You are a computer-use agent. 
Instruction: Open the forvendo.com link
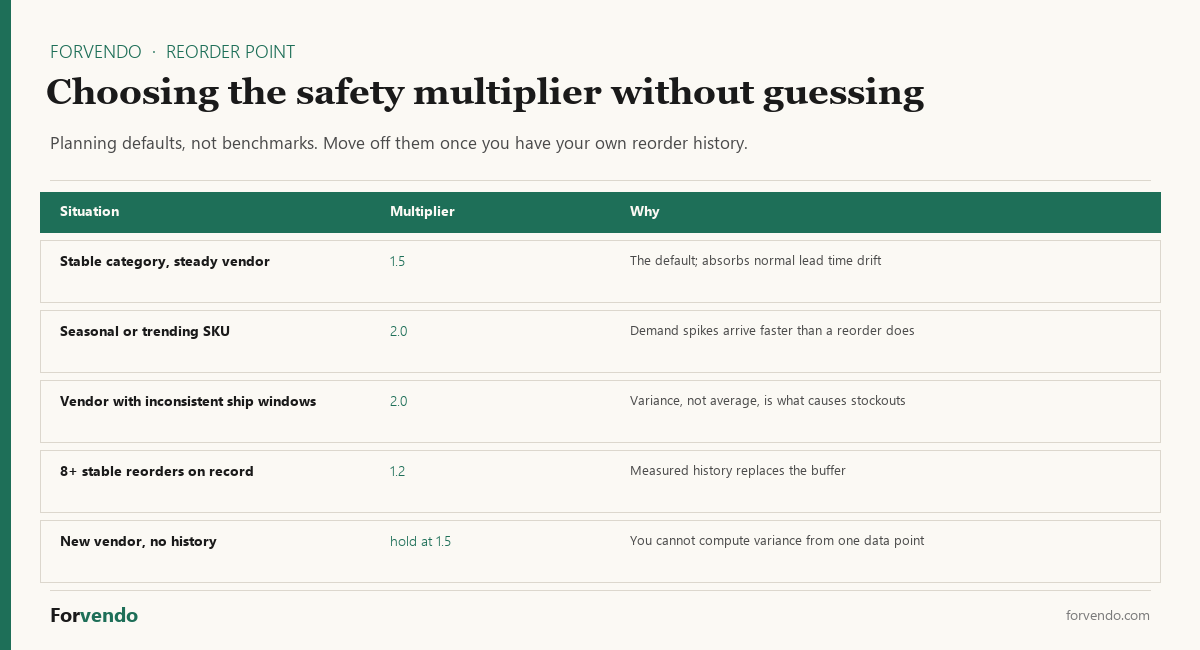click(x=1108, y=615)
